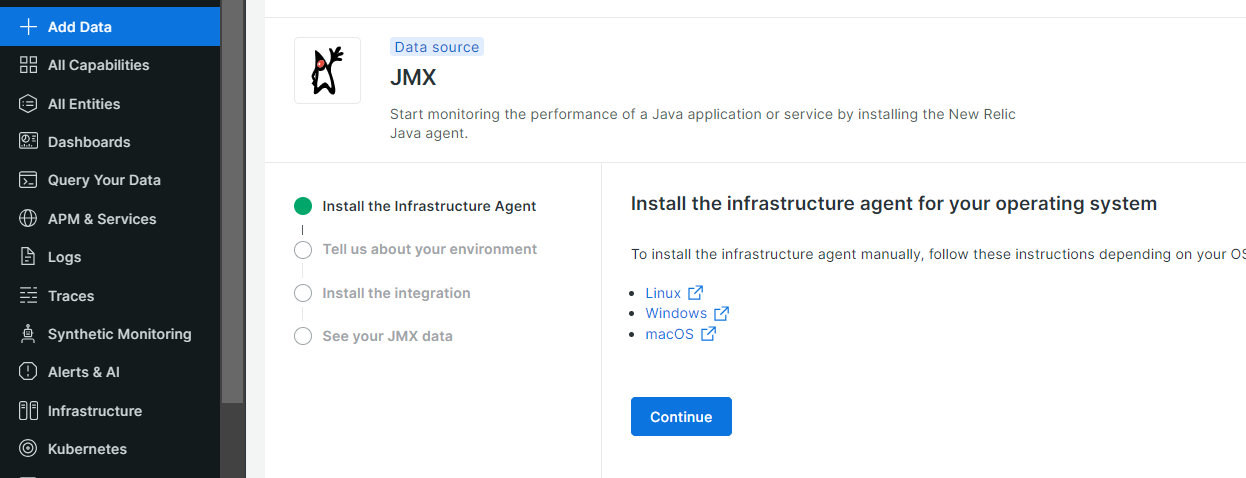Open Alerts & AI
Viewport: 1246px width, 478px height.
[x=110, y=372]
